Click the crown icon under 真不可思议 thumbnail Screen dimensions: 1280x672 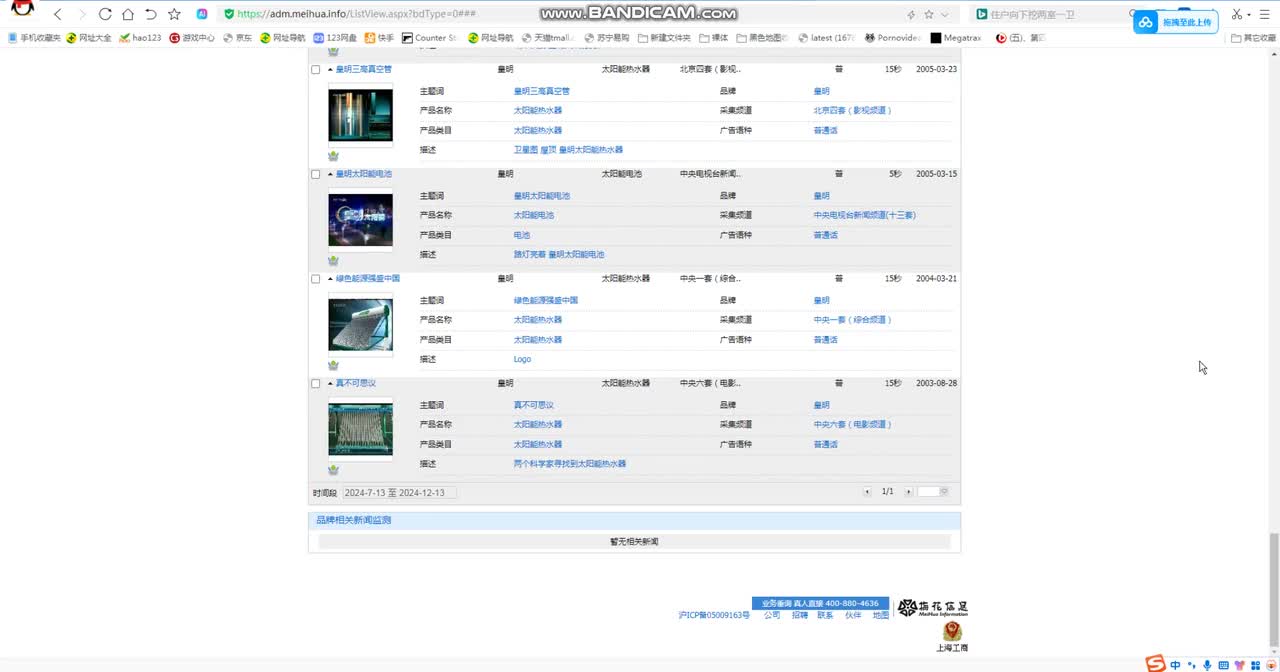pyautogui.click(x=333, y=470)
